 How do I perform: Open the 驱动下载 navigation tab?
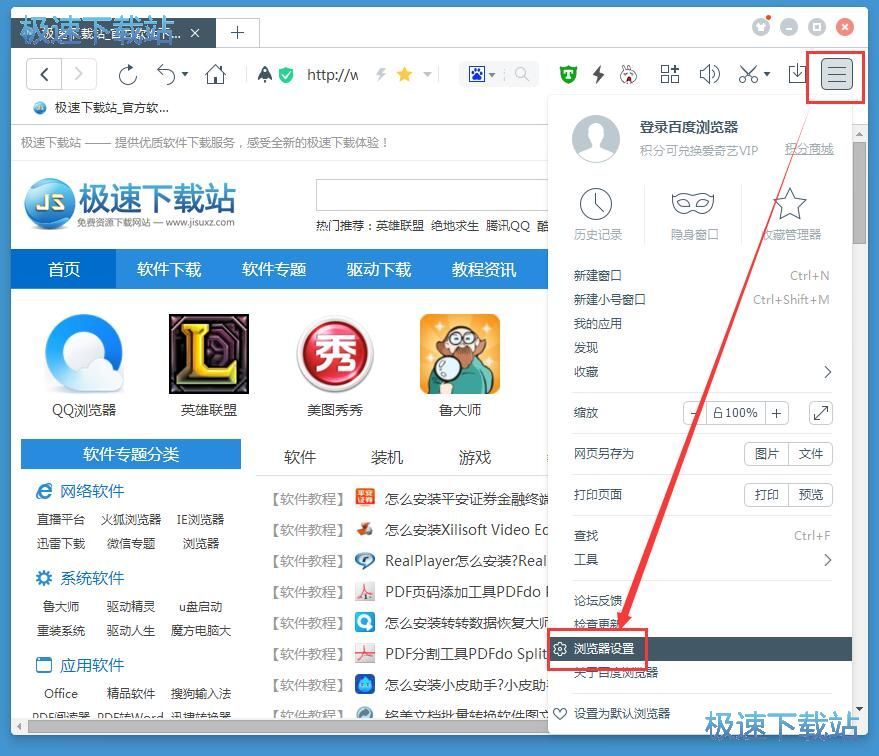(x=379, y=270)
